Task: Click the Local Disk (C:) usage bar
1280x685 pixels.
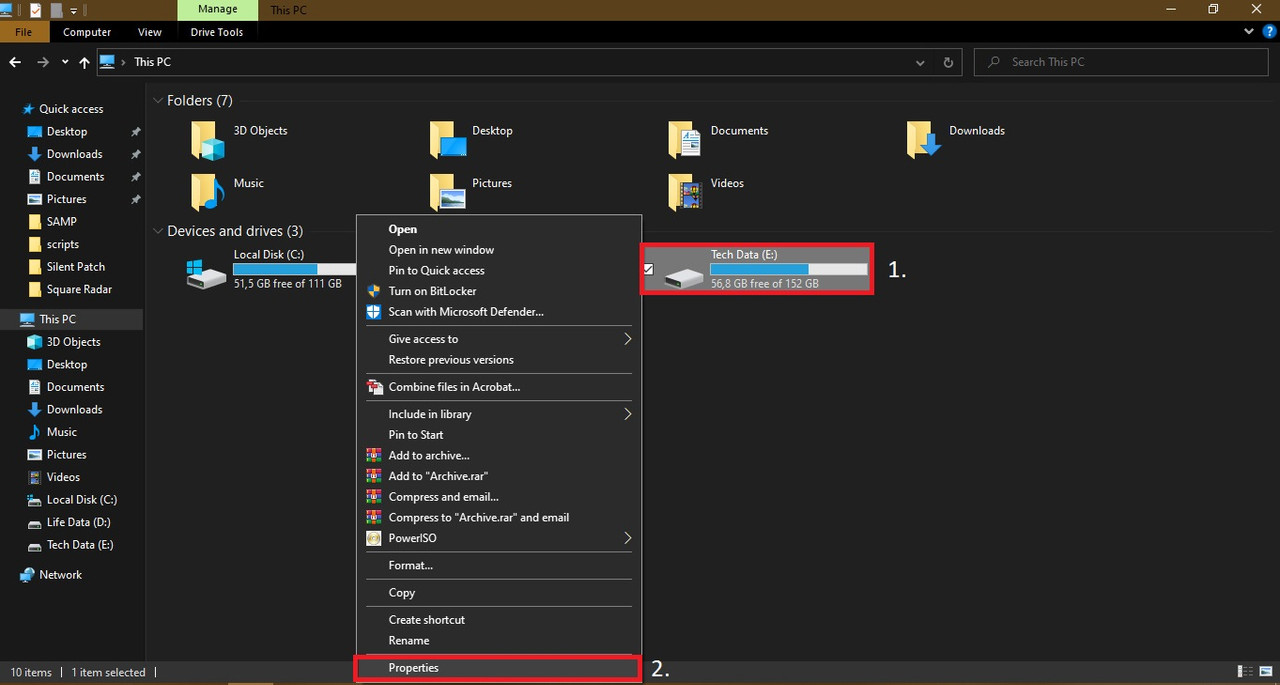Action: point(294,269)
